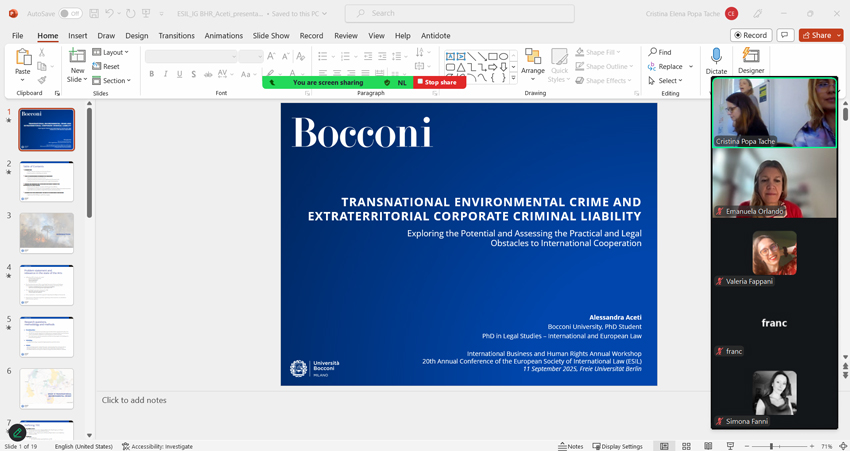Start Slide Show from status bar icon
Image resolution: width=850 pixels, height=451 pixels.
point(730,446)
